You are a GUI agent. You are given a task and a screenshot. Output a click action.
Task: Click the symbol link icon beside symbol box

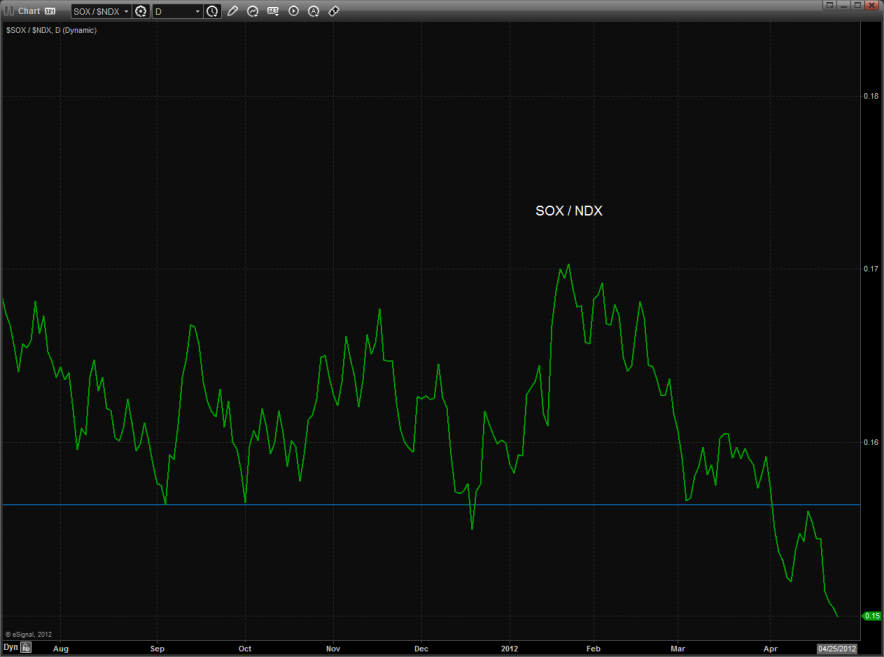pos(141,11)
